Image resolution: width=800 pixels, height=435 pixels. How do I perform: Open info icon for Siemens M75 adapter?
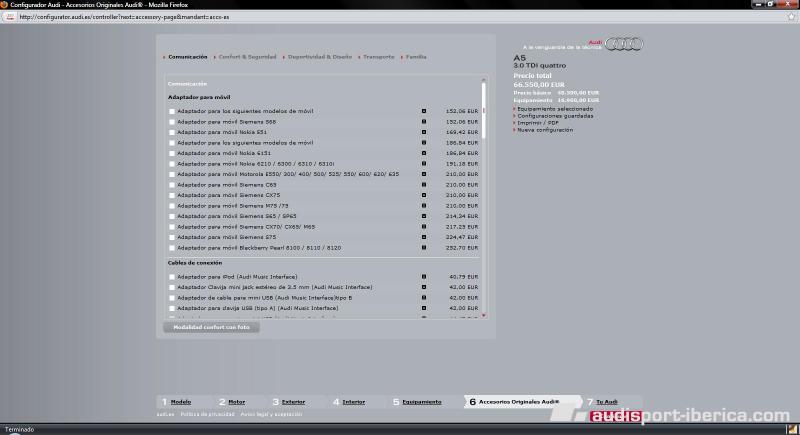[x=423, y=206]
